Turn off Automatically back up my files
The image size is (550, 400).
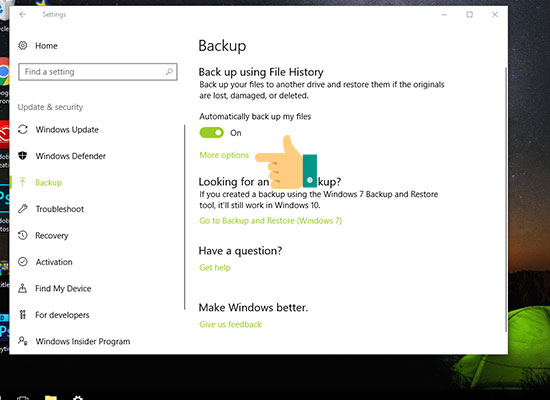pos(212,133)
